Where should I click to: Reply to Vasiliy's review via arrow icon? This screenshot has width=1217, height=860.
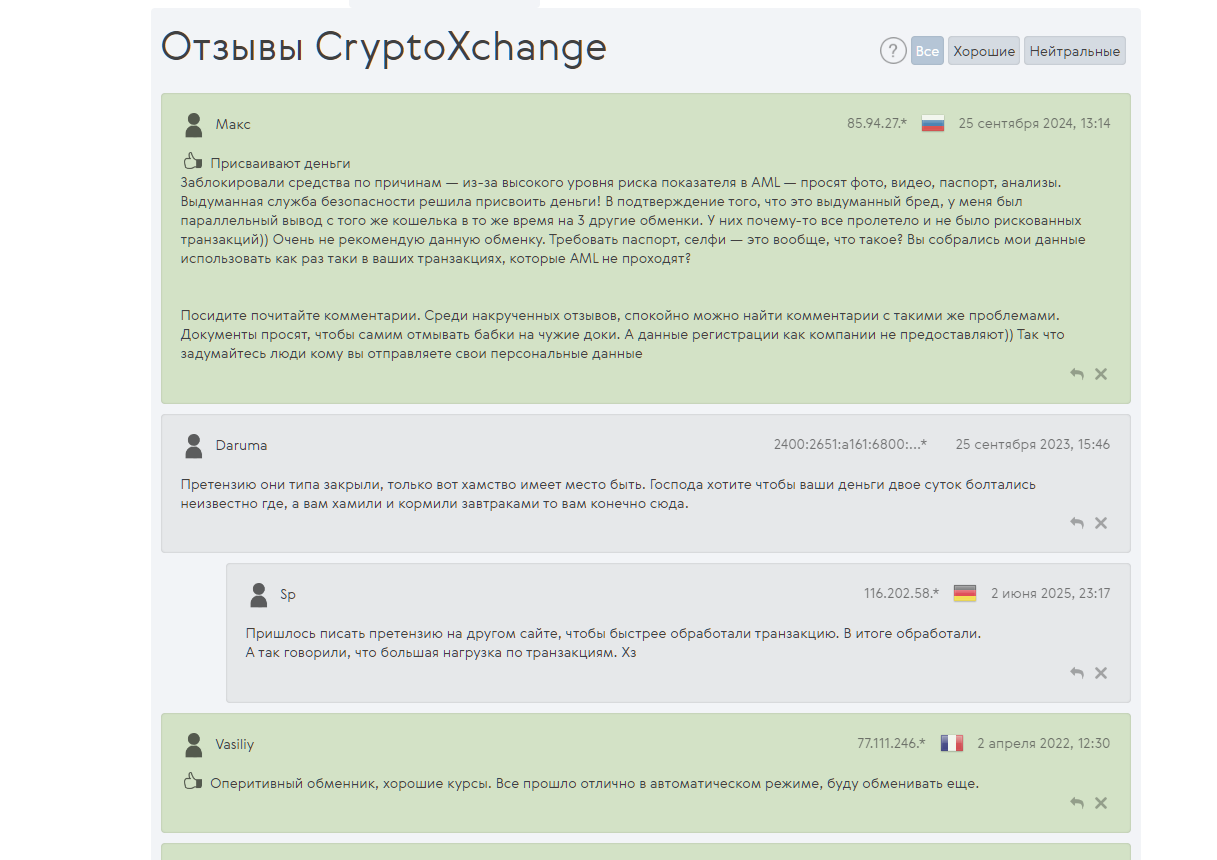click(1077, 803)
